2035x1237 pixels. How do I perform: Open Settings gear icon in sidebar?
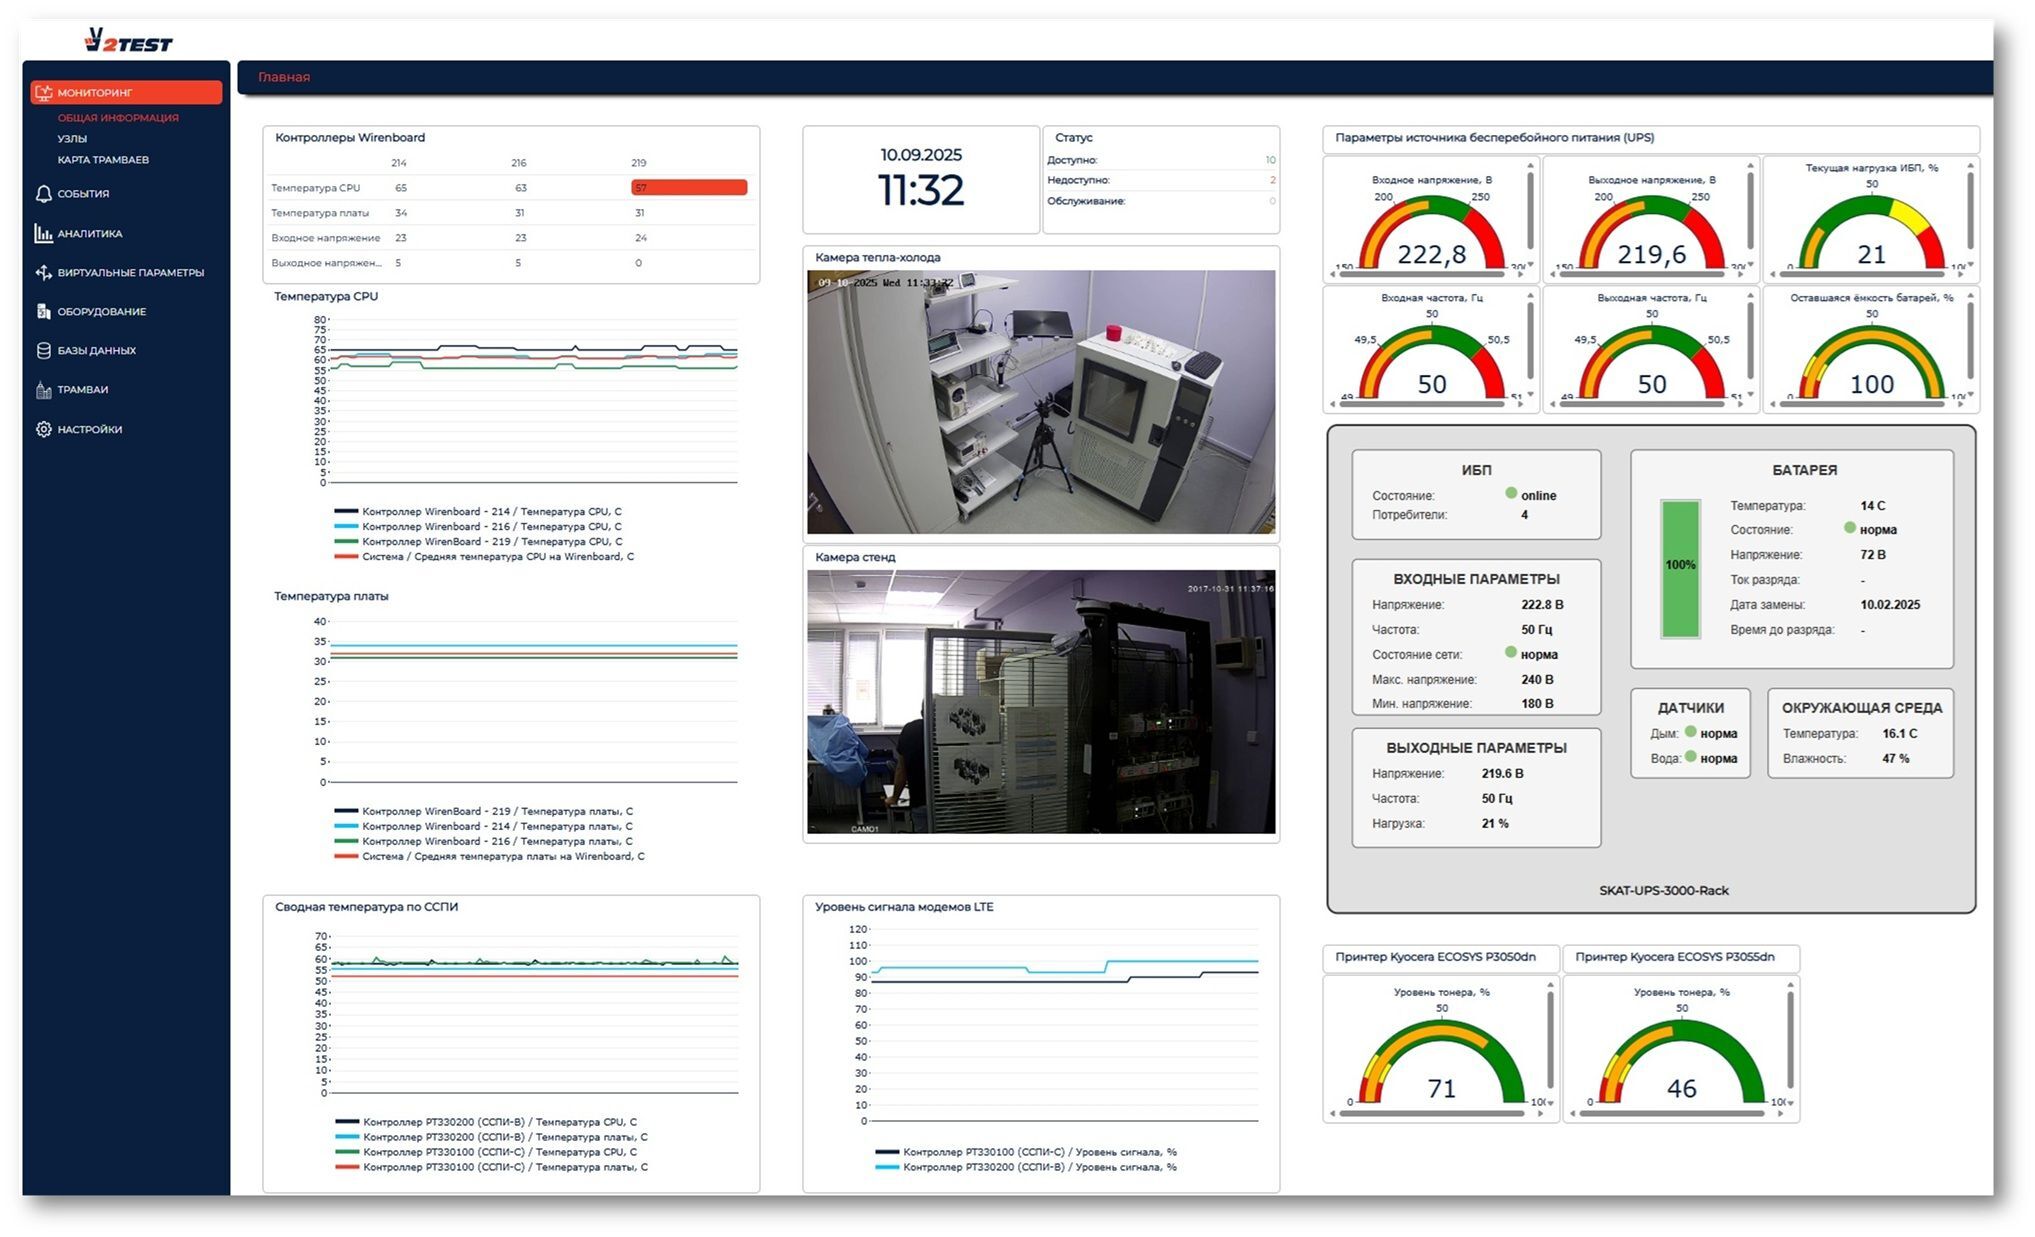pyautogui.click(x=44, y=429)
